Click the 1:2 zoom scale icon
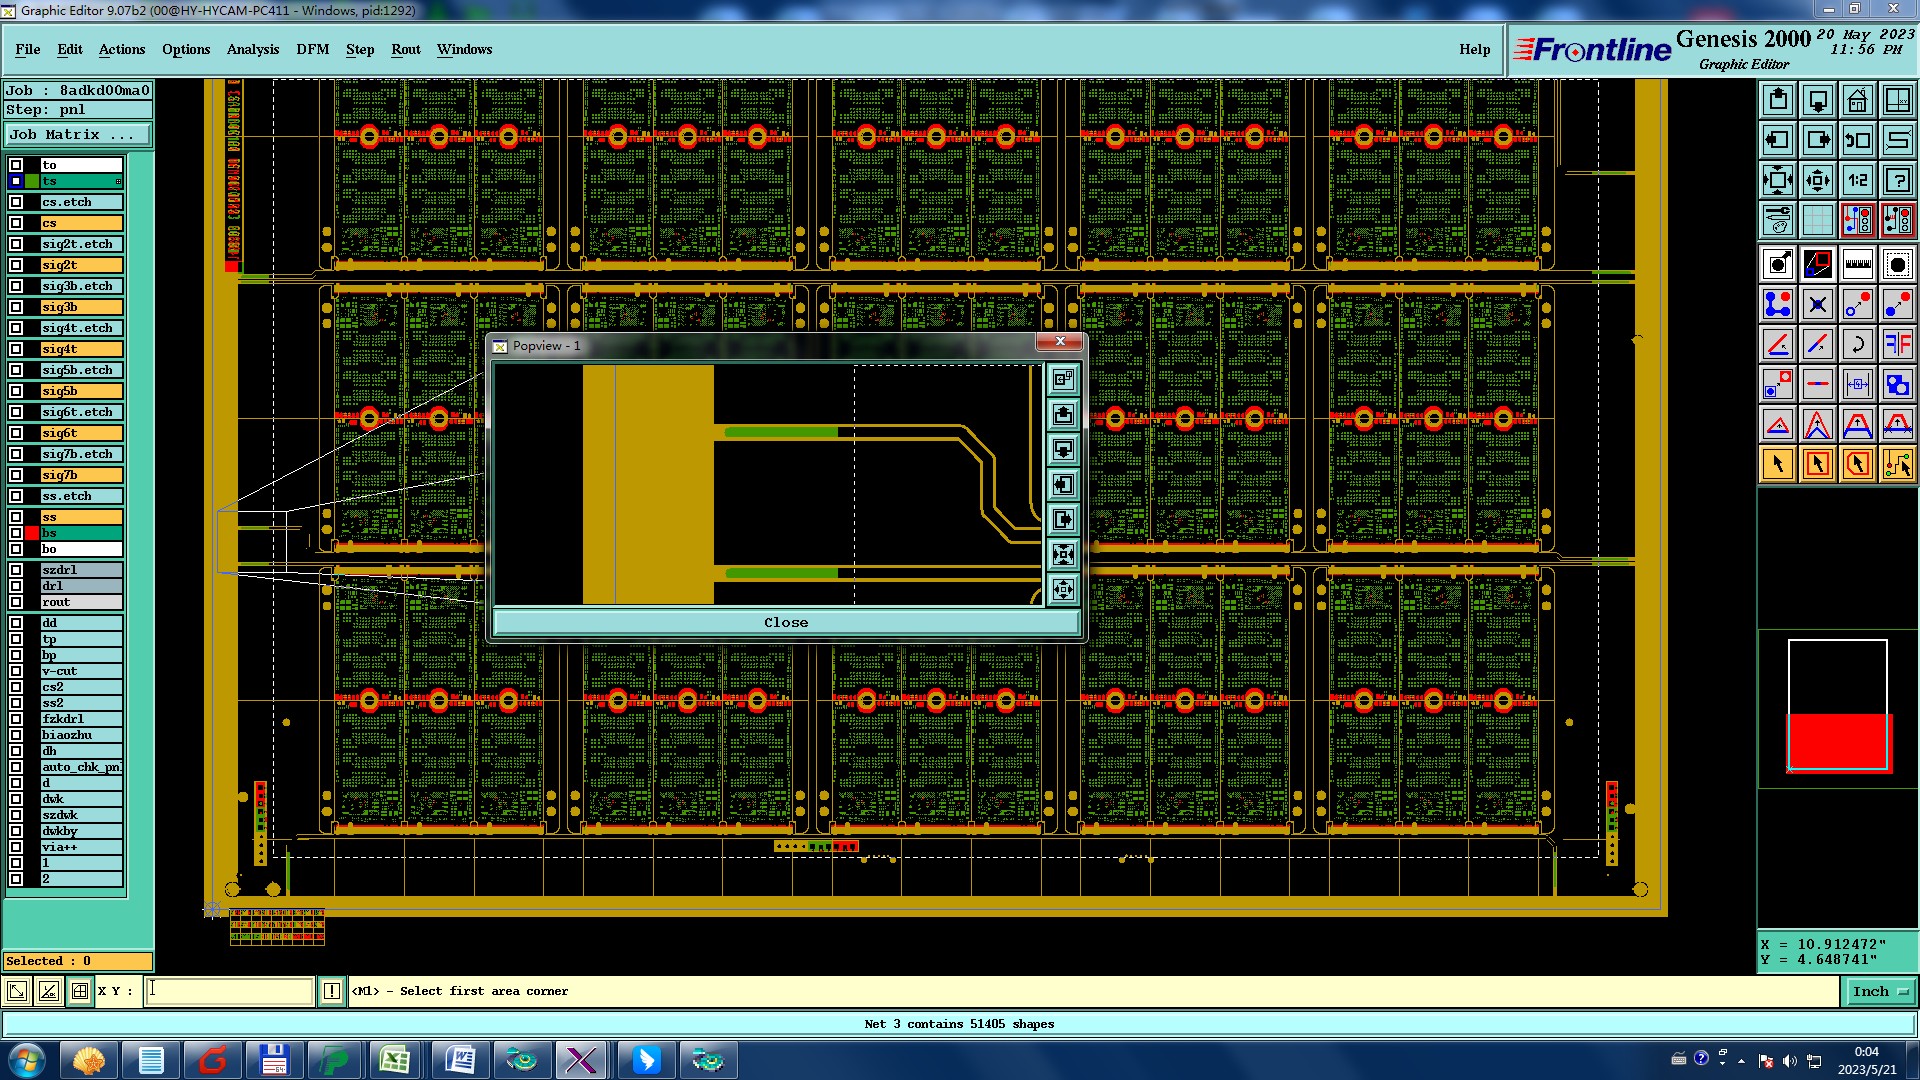Screen dimensions: 1920x1080 pos(1857,180)
